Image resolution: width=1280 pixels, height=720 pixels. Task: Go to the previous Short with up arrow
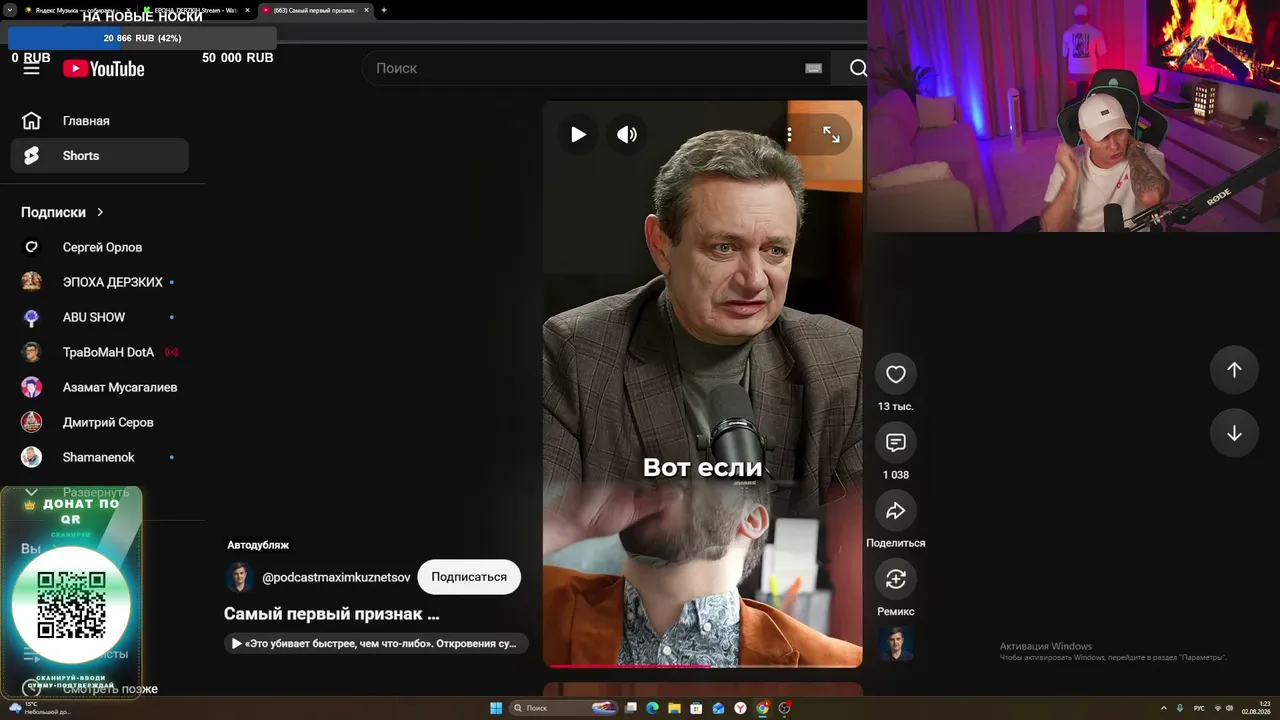click(1234, 370)
